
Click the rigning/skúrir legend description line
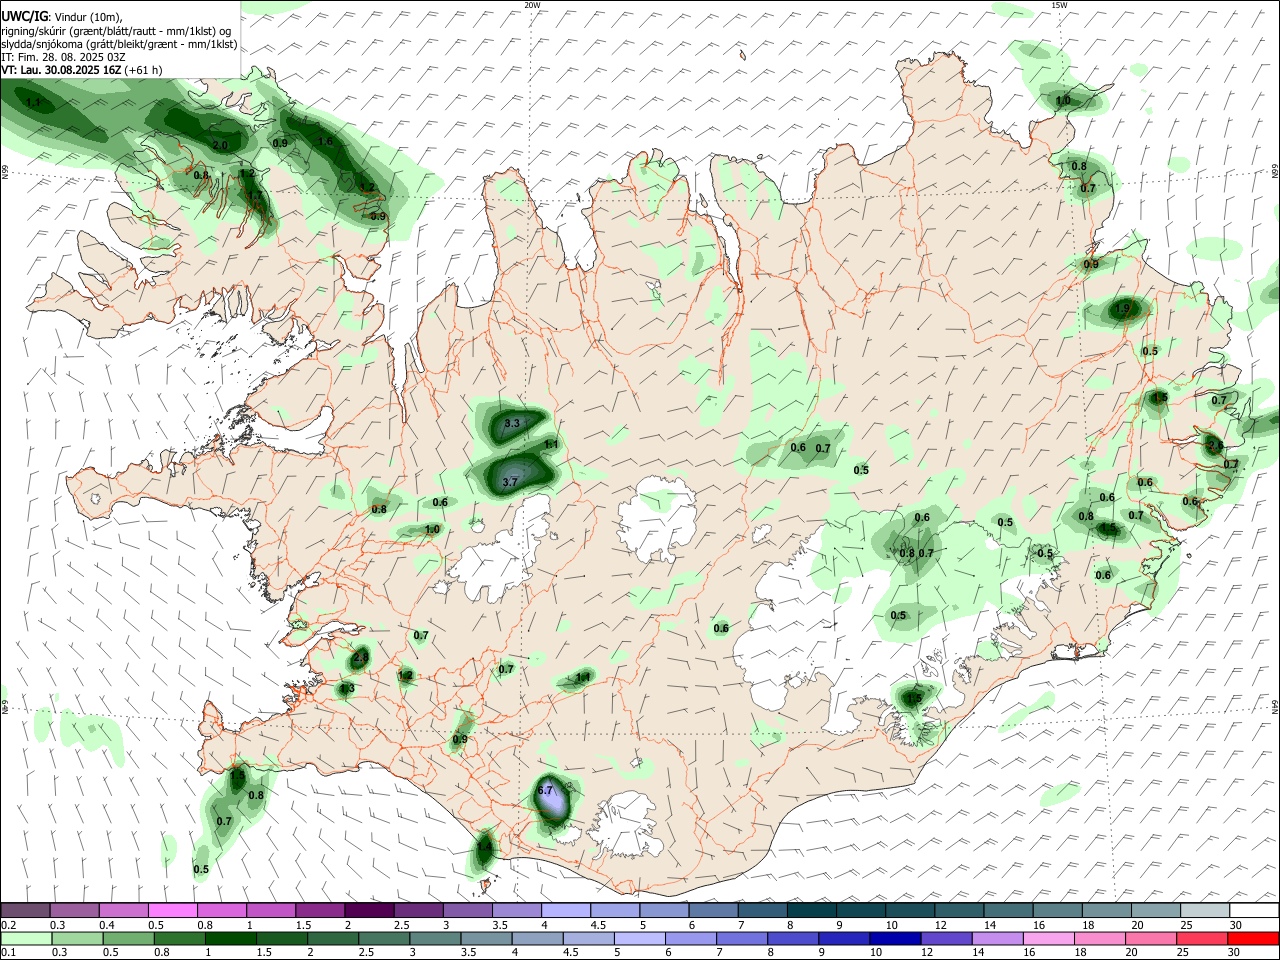116,31
